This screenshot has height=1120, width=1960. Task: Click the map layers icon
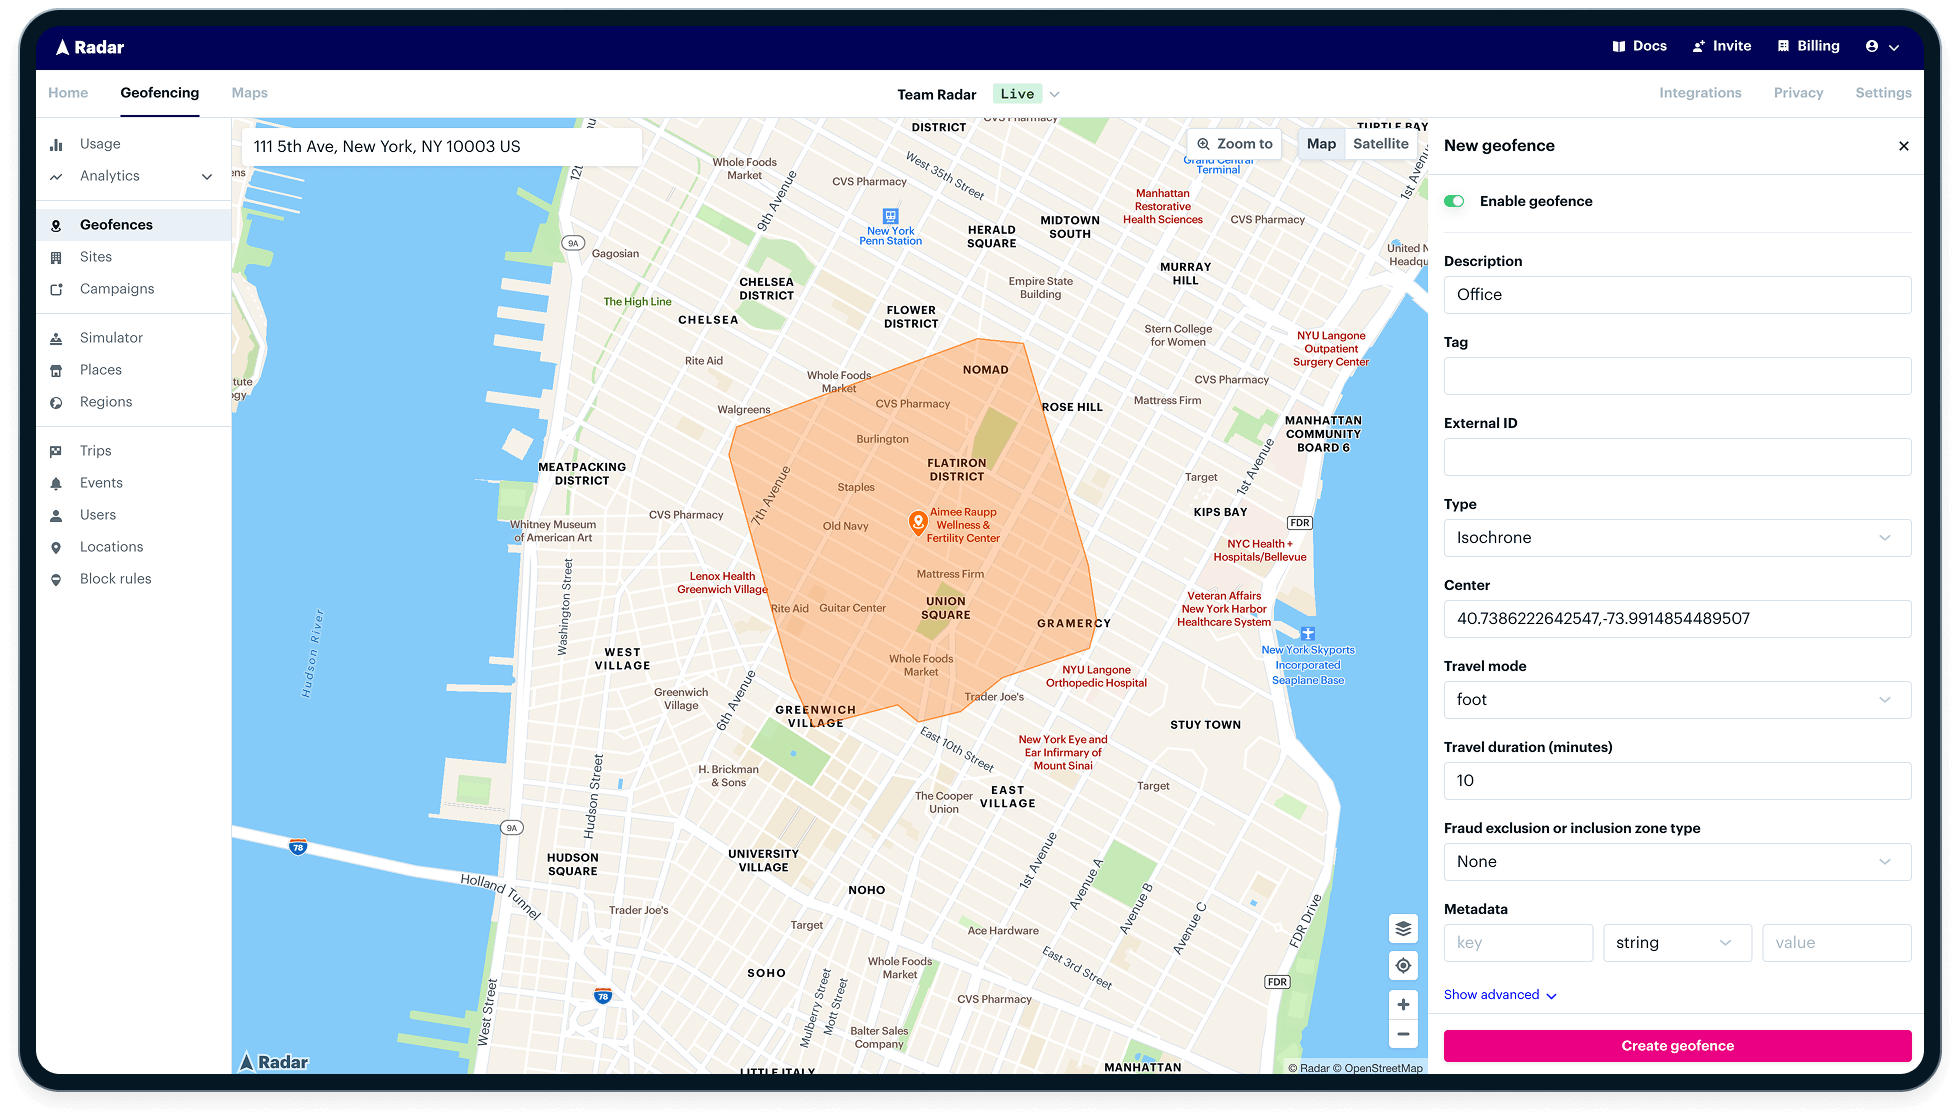[1403, 928]
